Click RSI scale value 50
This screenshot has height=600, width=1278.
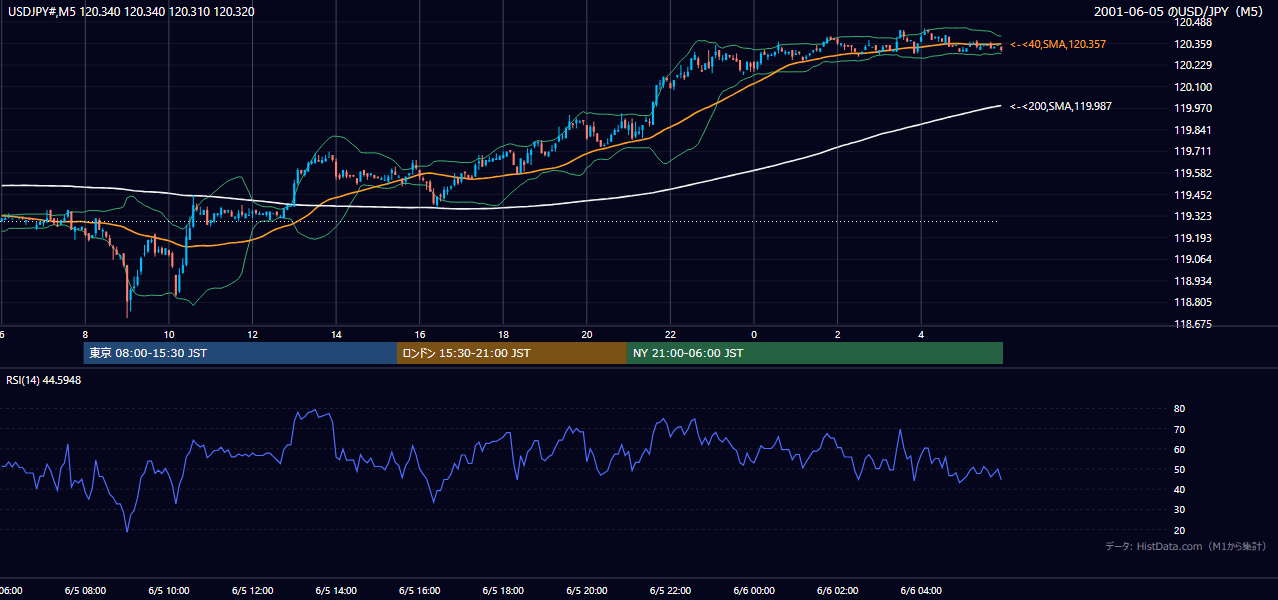click(1179, 469)
